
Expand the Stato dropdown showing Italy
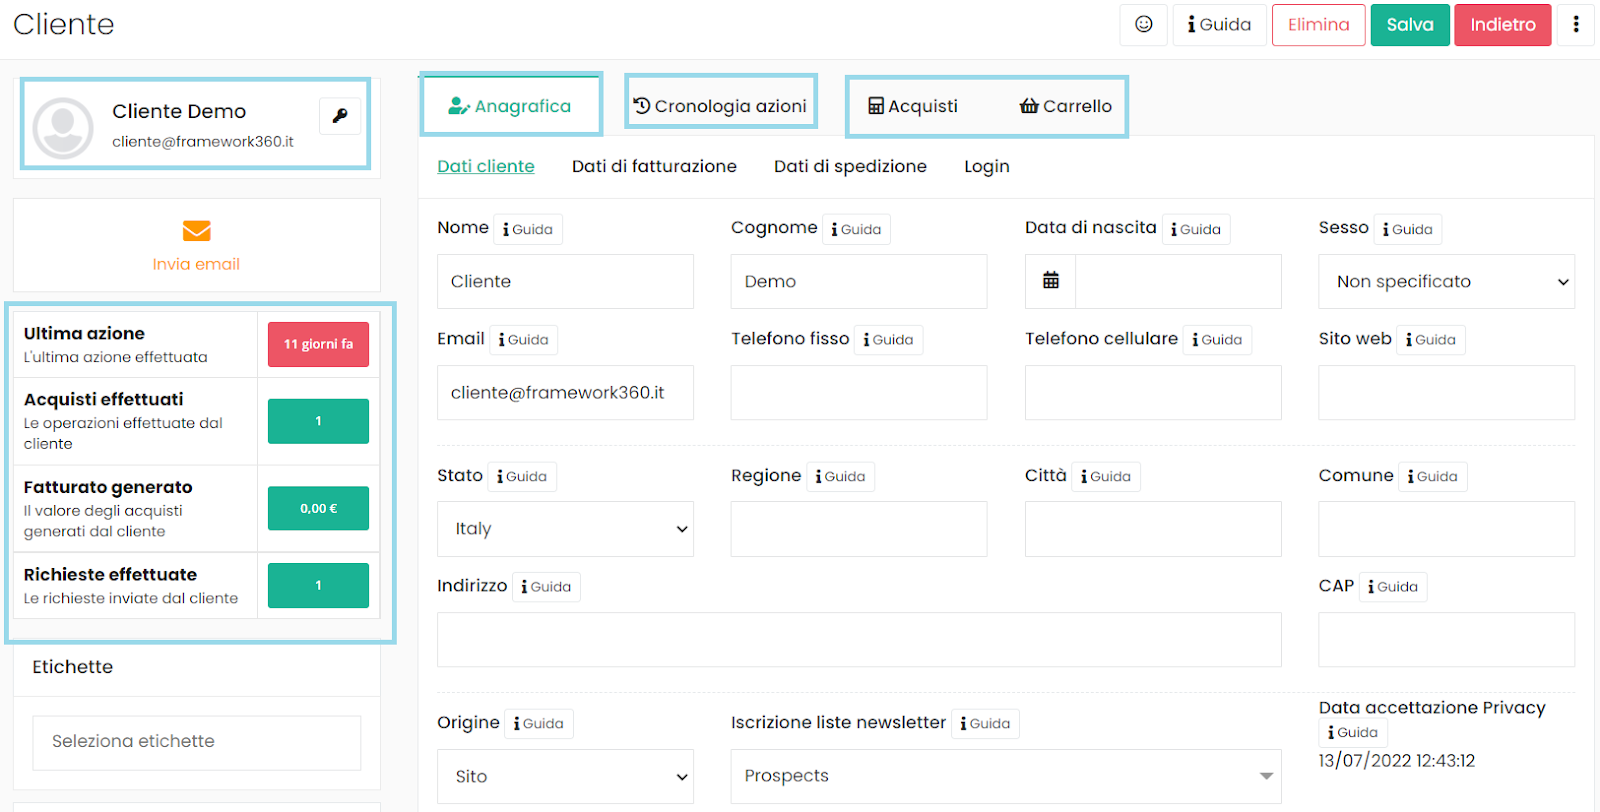(565, 529)
